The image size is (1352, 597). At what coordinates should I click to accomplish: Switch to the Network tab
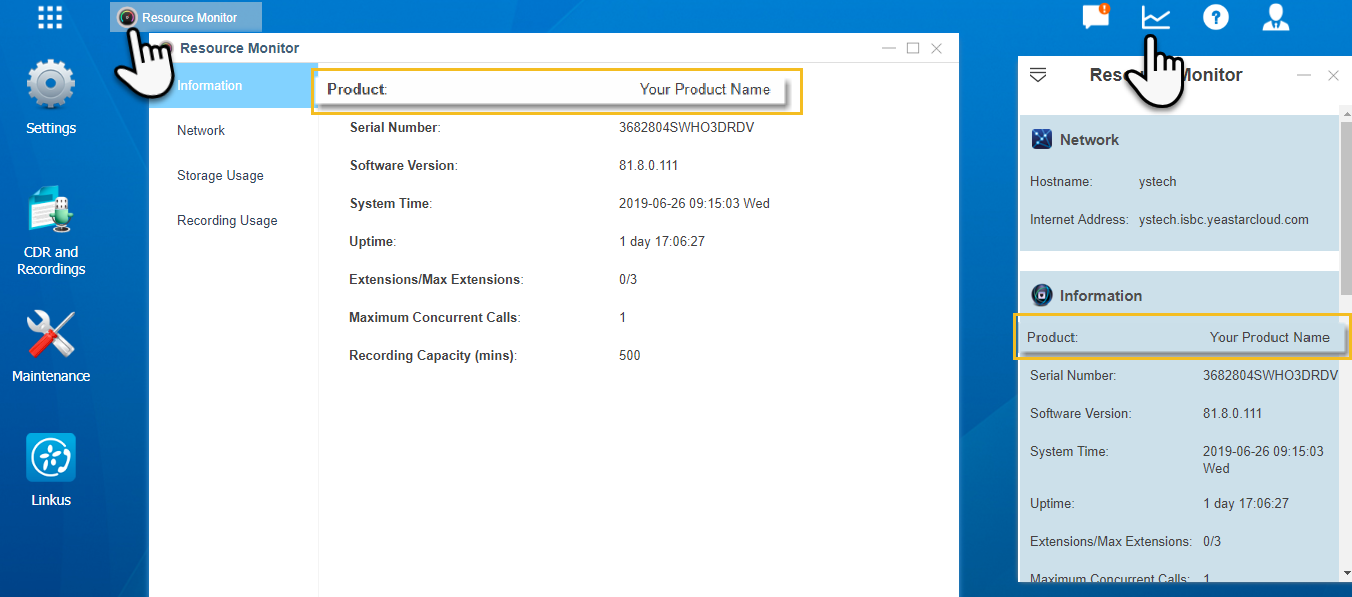point(201,131)
